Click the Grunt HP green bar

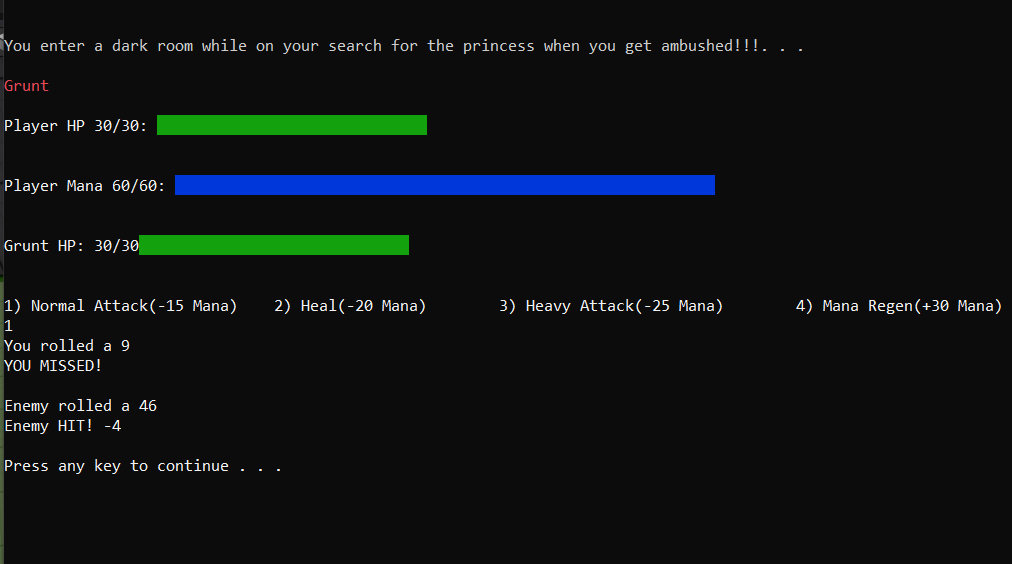click(274, 245)
